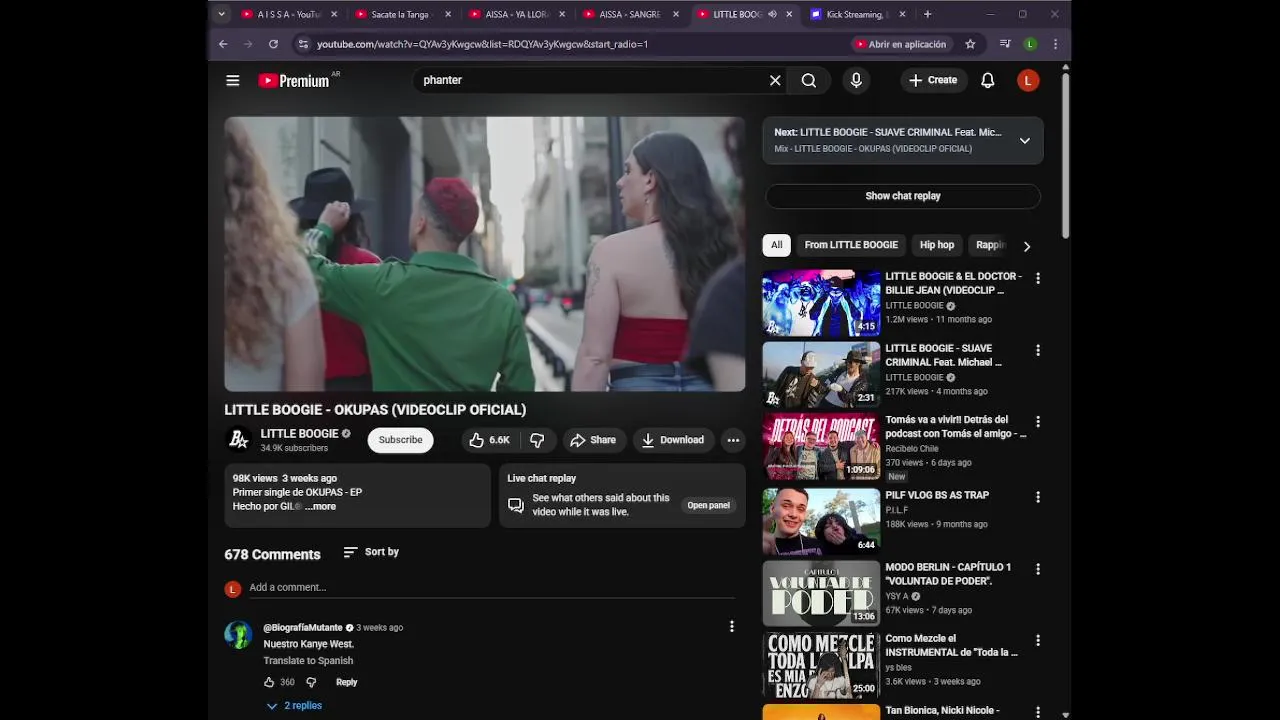This screenshot has height=720, width=1280.
Task: Start voice search with microphone
Action: [856, 81]
